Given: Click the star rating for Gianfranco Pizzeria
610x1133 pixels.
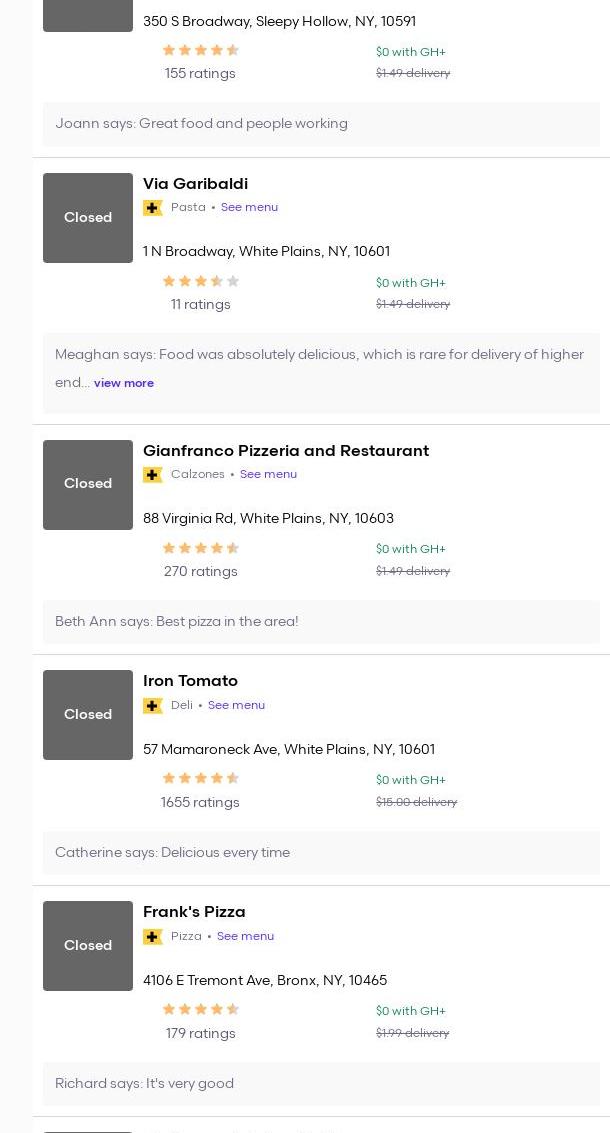Looking at the screenshot, I should point(201,548).
